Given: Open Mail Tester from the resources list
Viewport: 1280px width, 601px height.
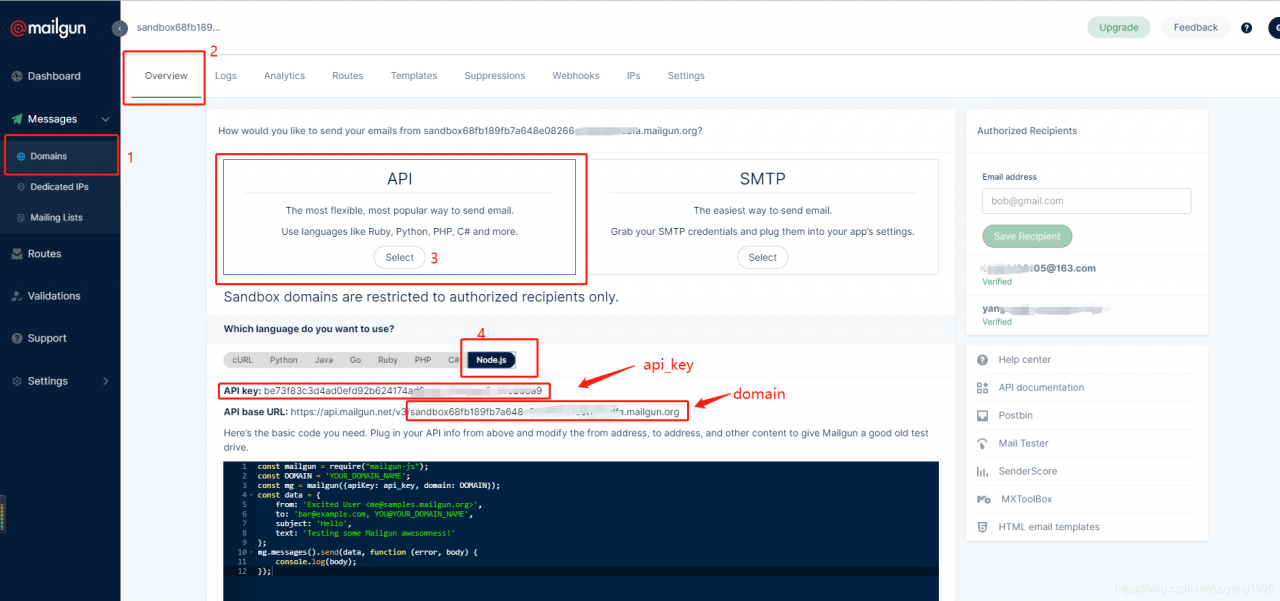Looking at the screenshot, I should click(1023, 443).
